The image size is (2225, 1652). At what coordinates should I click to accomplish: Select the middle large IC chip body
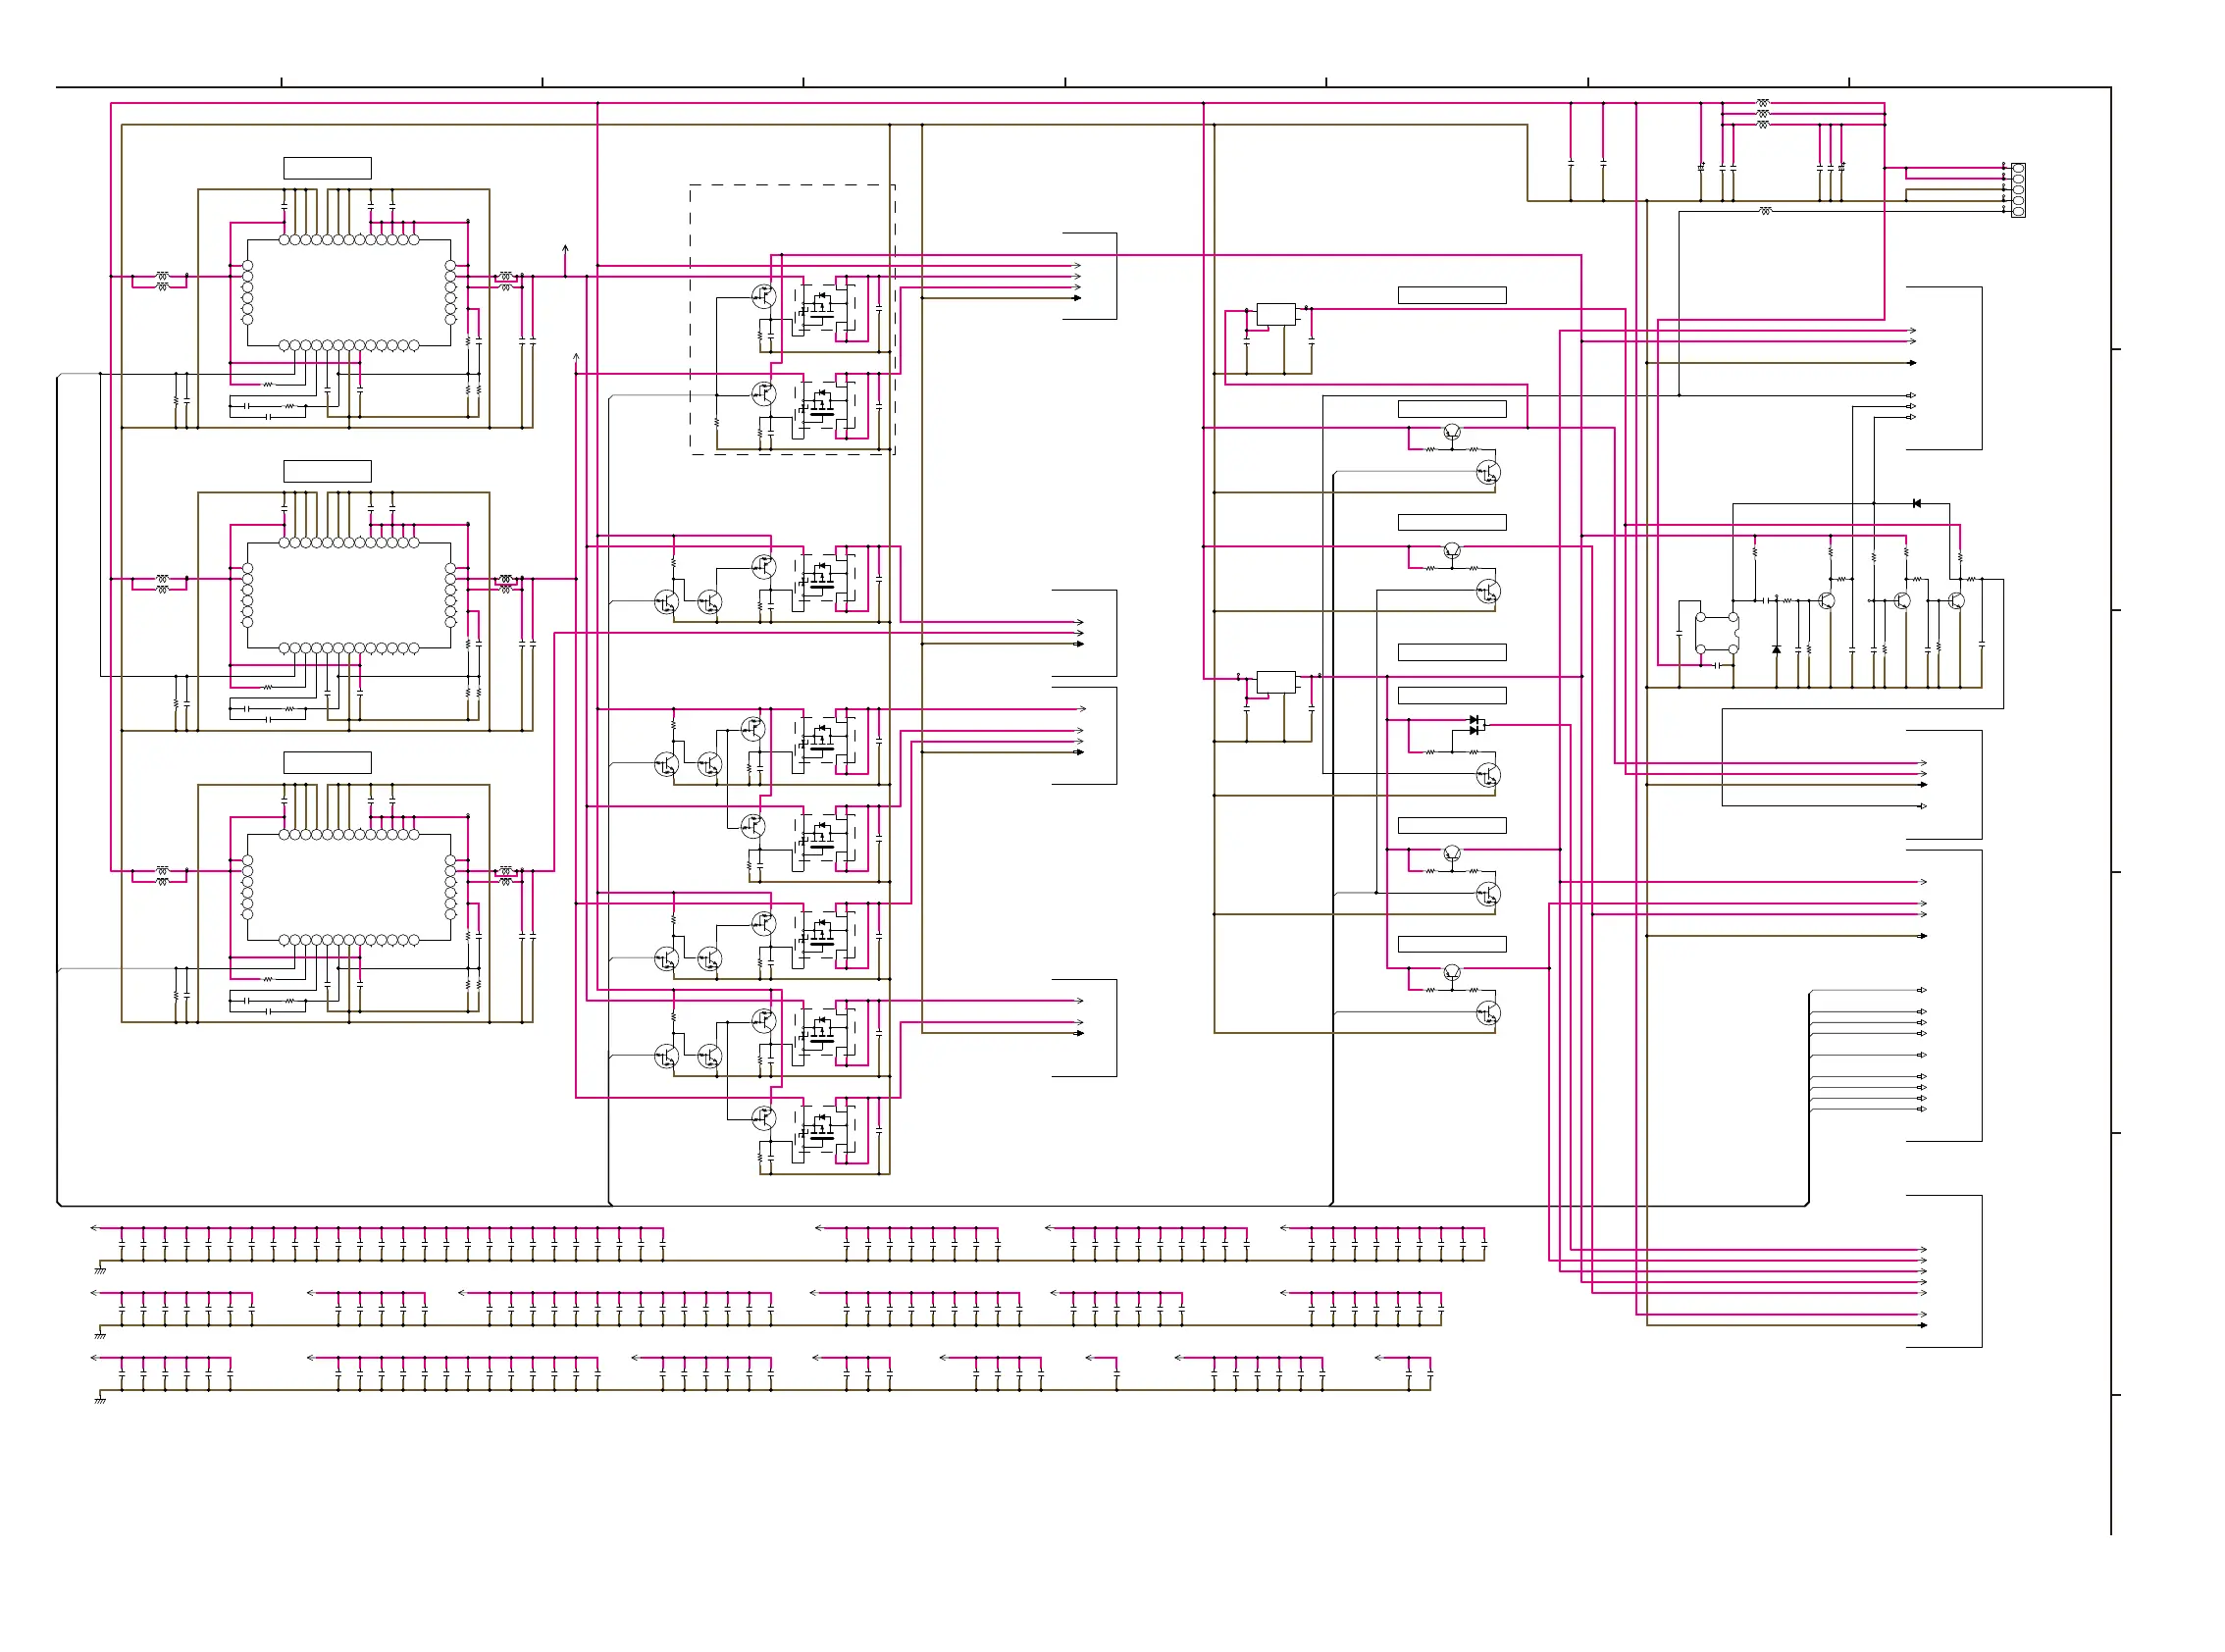[349, 596]
